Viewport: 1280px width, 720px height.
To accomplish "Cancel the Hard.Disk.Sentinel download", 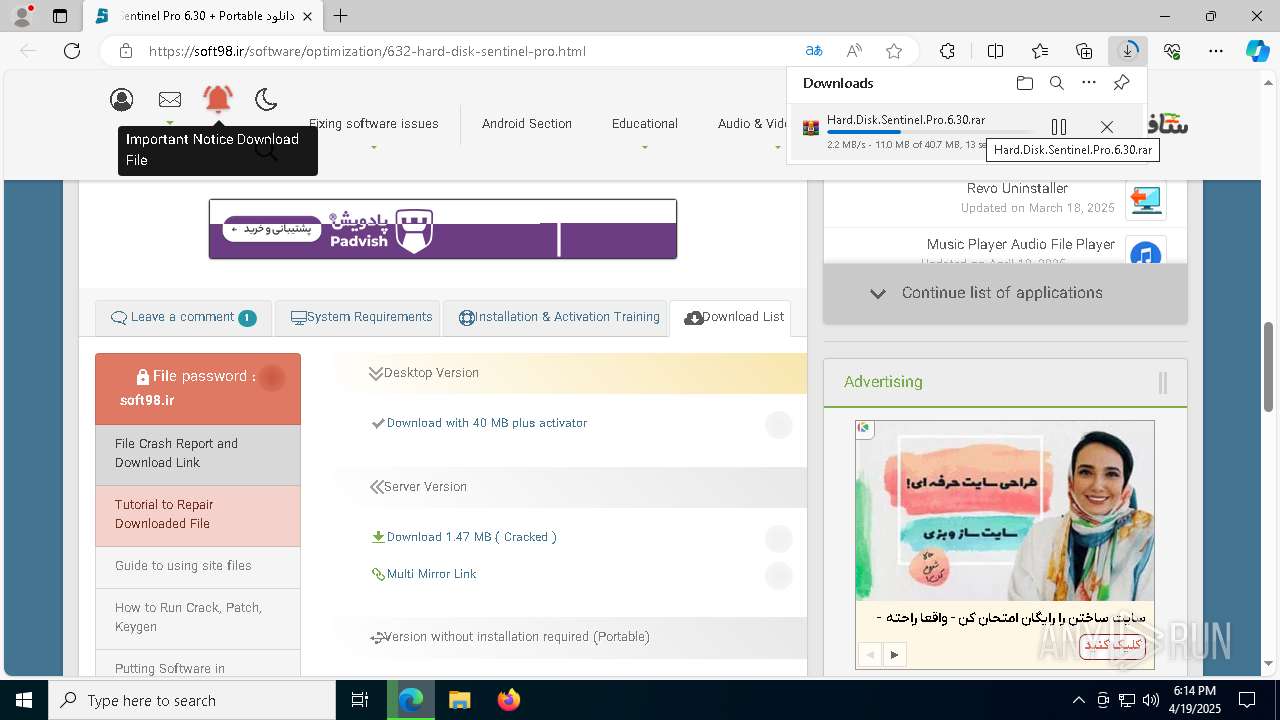I will point(1107,127).
